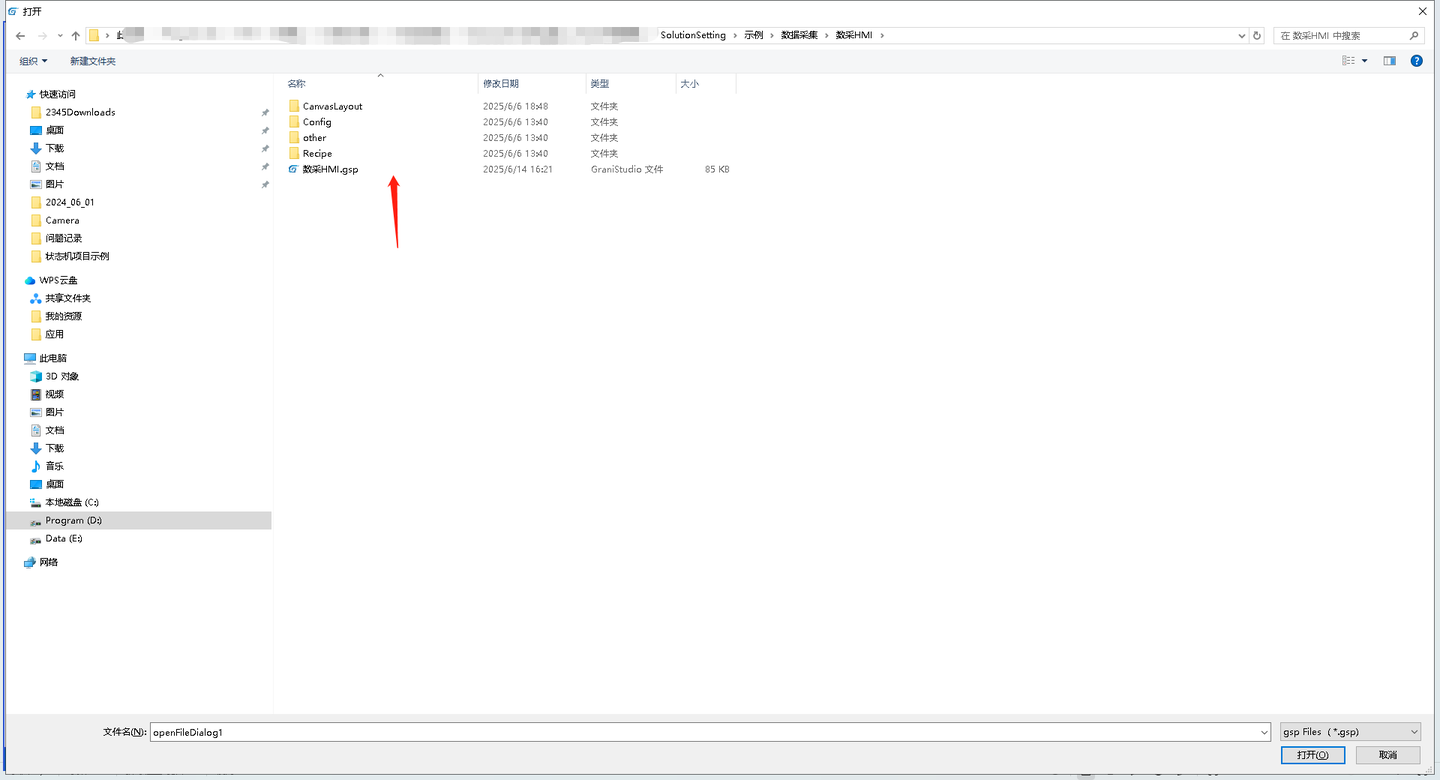The image size is (1440, 780).
Task: Toggle the preview pane icon
Action: point(1389,61)
